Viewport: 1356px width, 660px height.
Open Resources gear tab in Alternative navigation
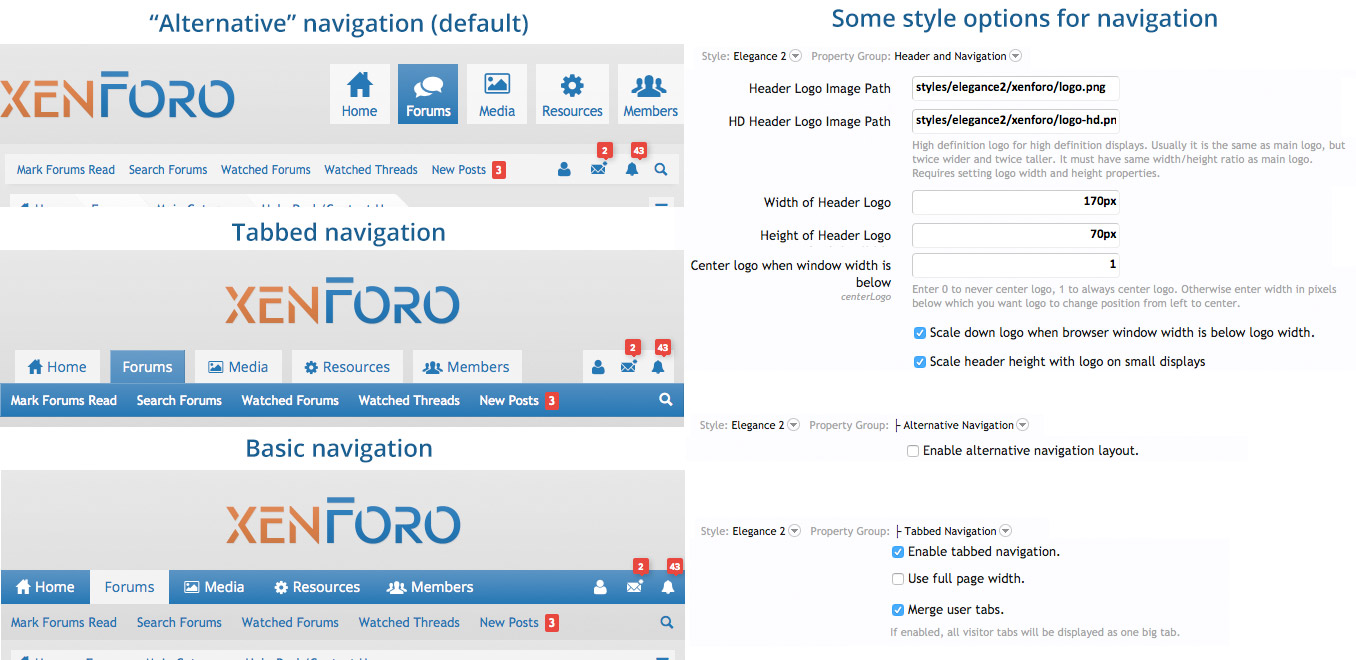[572, 94]
